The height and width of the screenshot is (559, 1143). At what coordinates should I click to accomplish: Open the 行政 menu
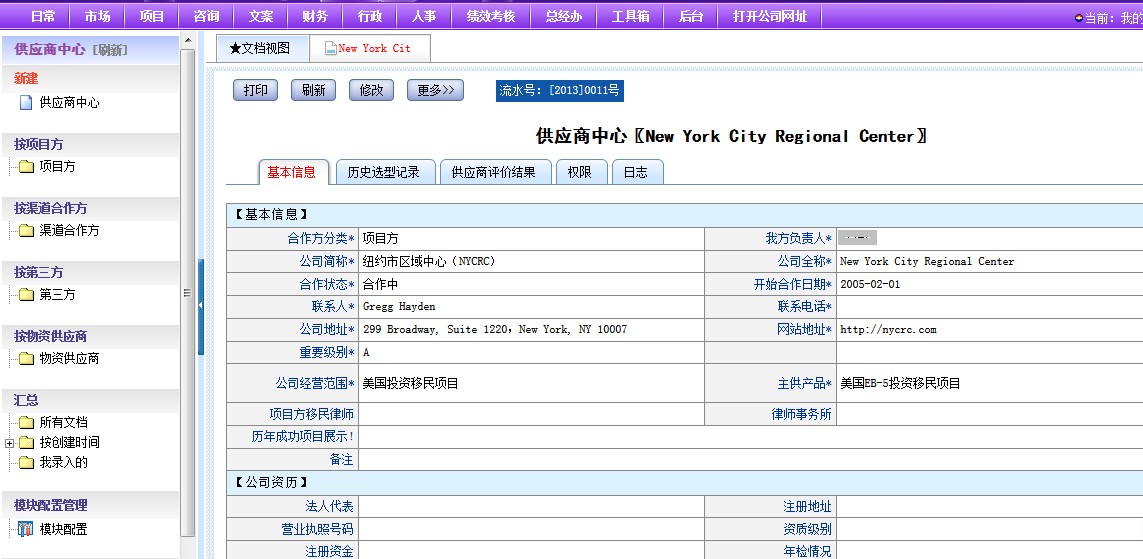(370, 16)
